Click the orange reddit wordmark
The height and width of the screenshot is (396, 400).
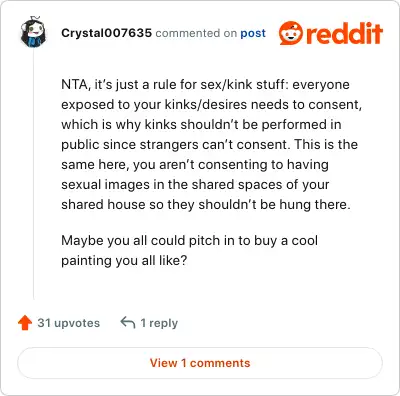point(344,33)
